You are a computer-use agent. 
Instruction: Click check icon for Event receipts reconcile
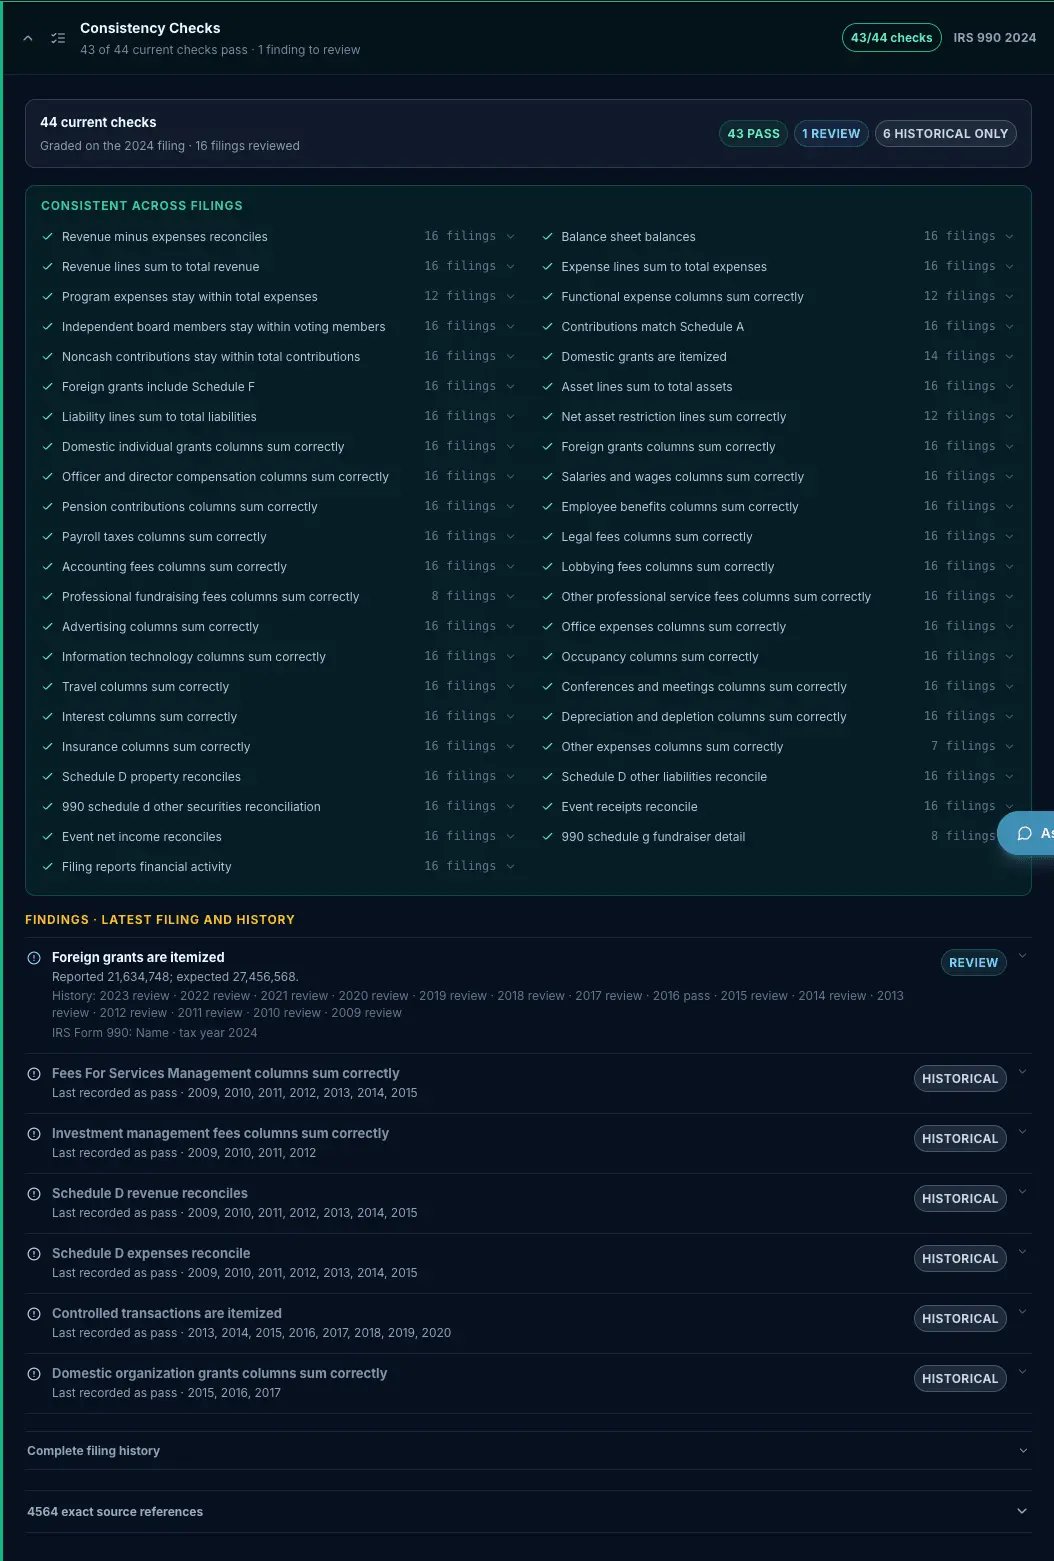(x=547, y=807)
